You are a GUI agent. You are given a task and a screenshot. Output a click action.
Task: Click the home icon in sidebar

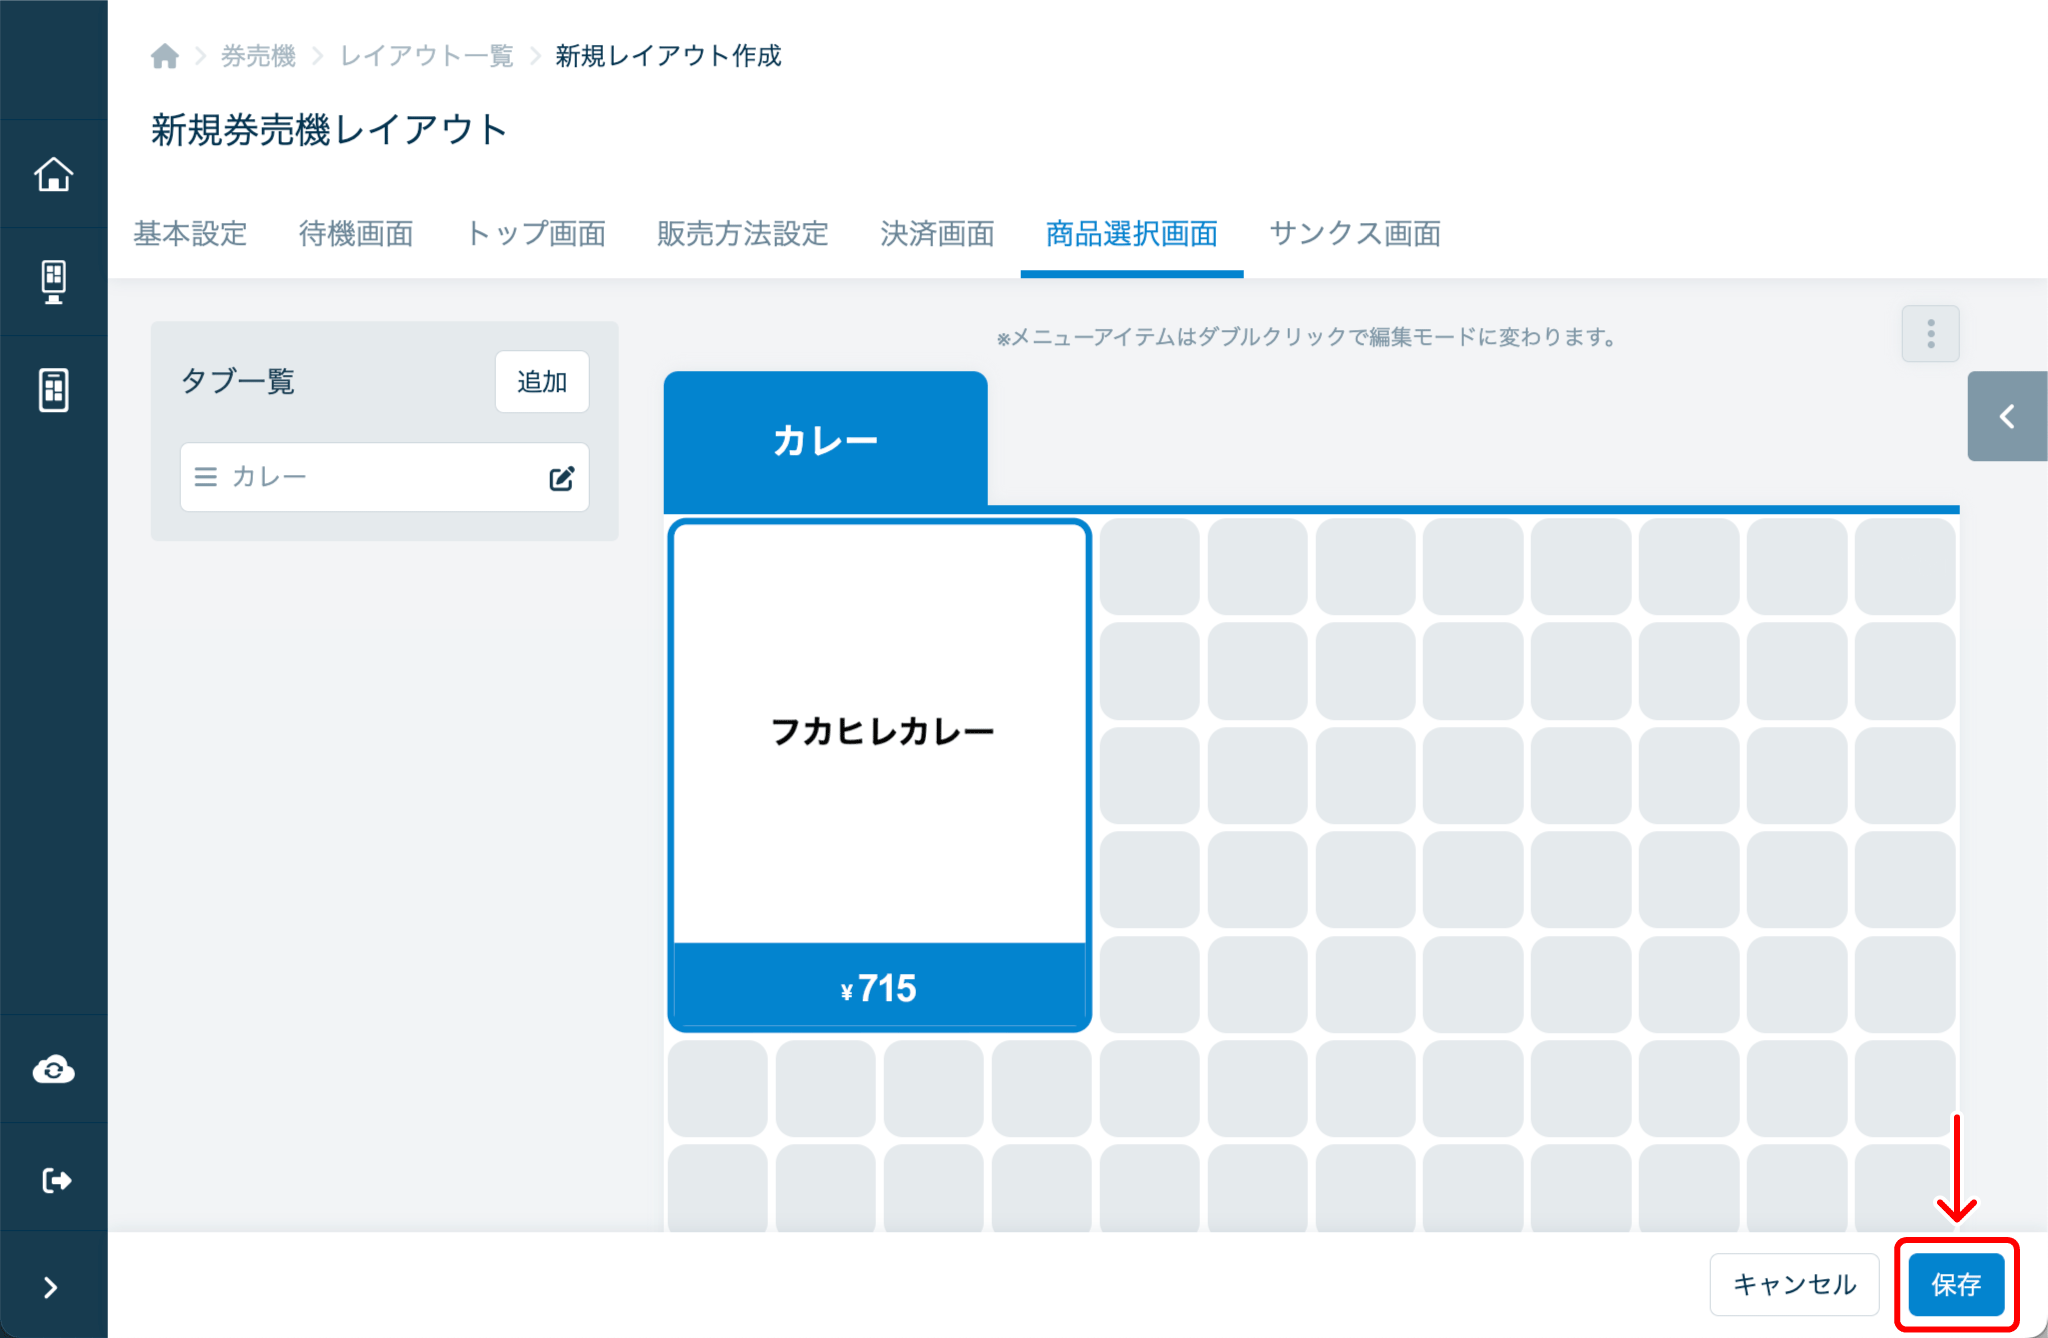54,174
